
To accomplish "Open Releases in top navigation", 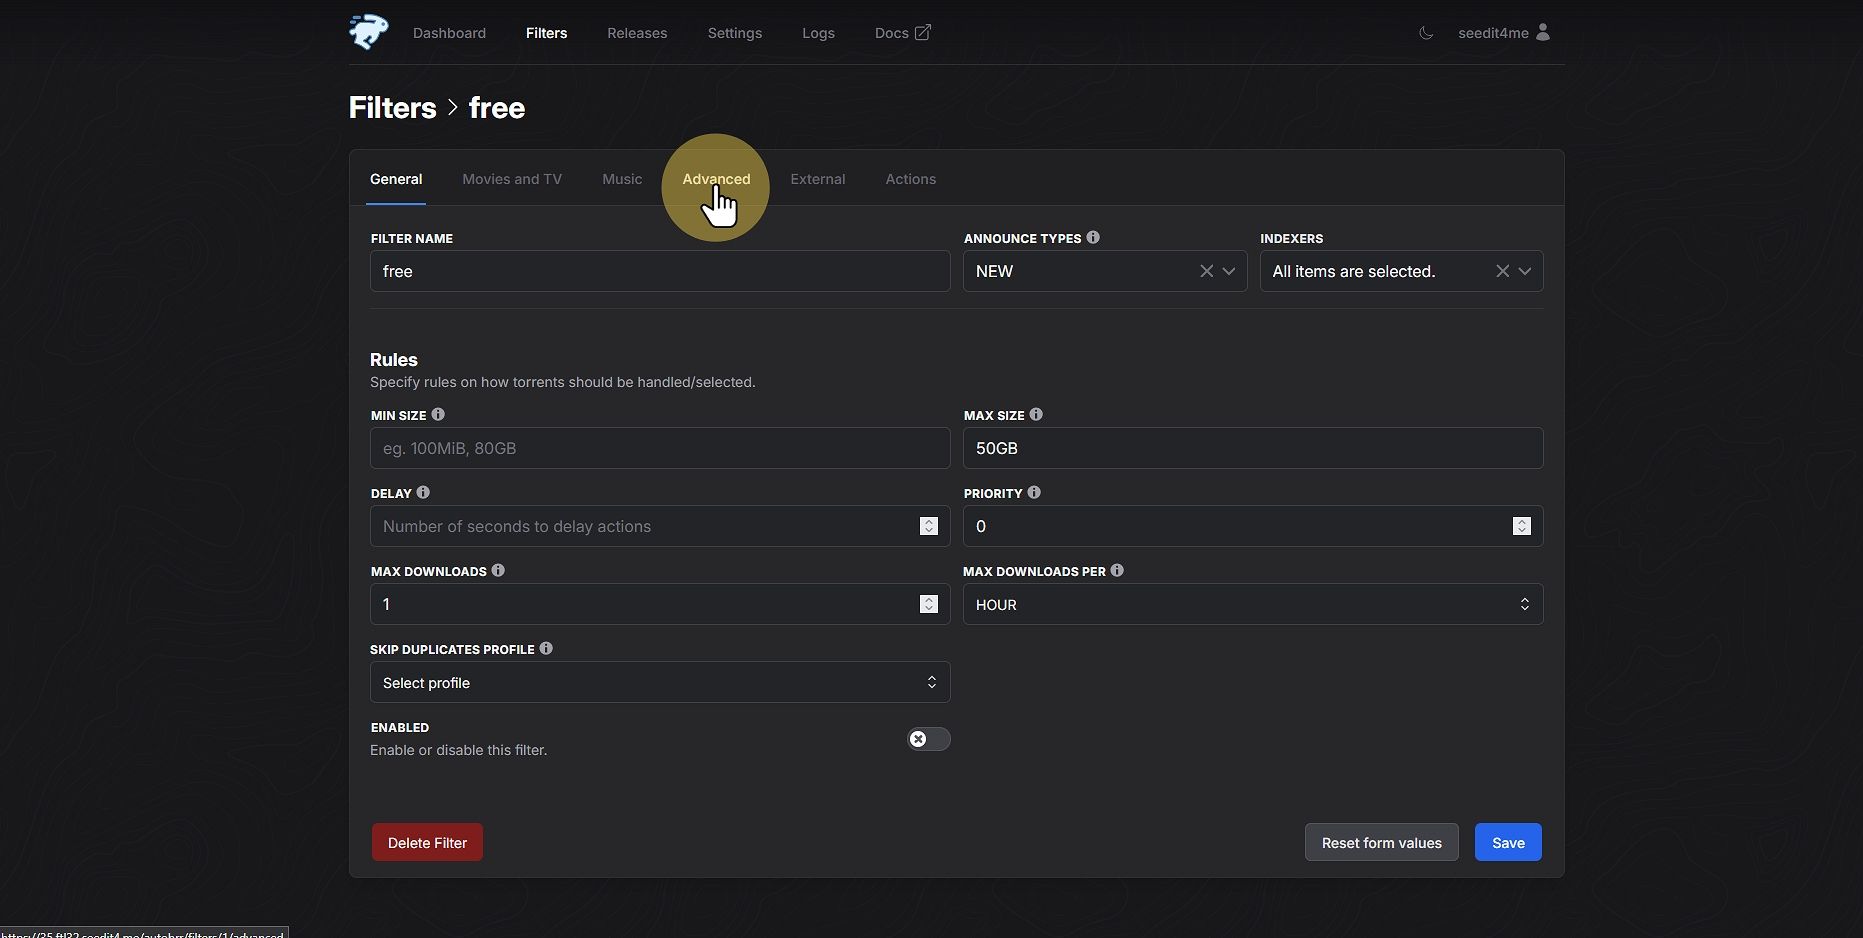I will click(x=637, y=33).
